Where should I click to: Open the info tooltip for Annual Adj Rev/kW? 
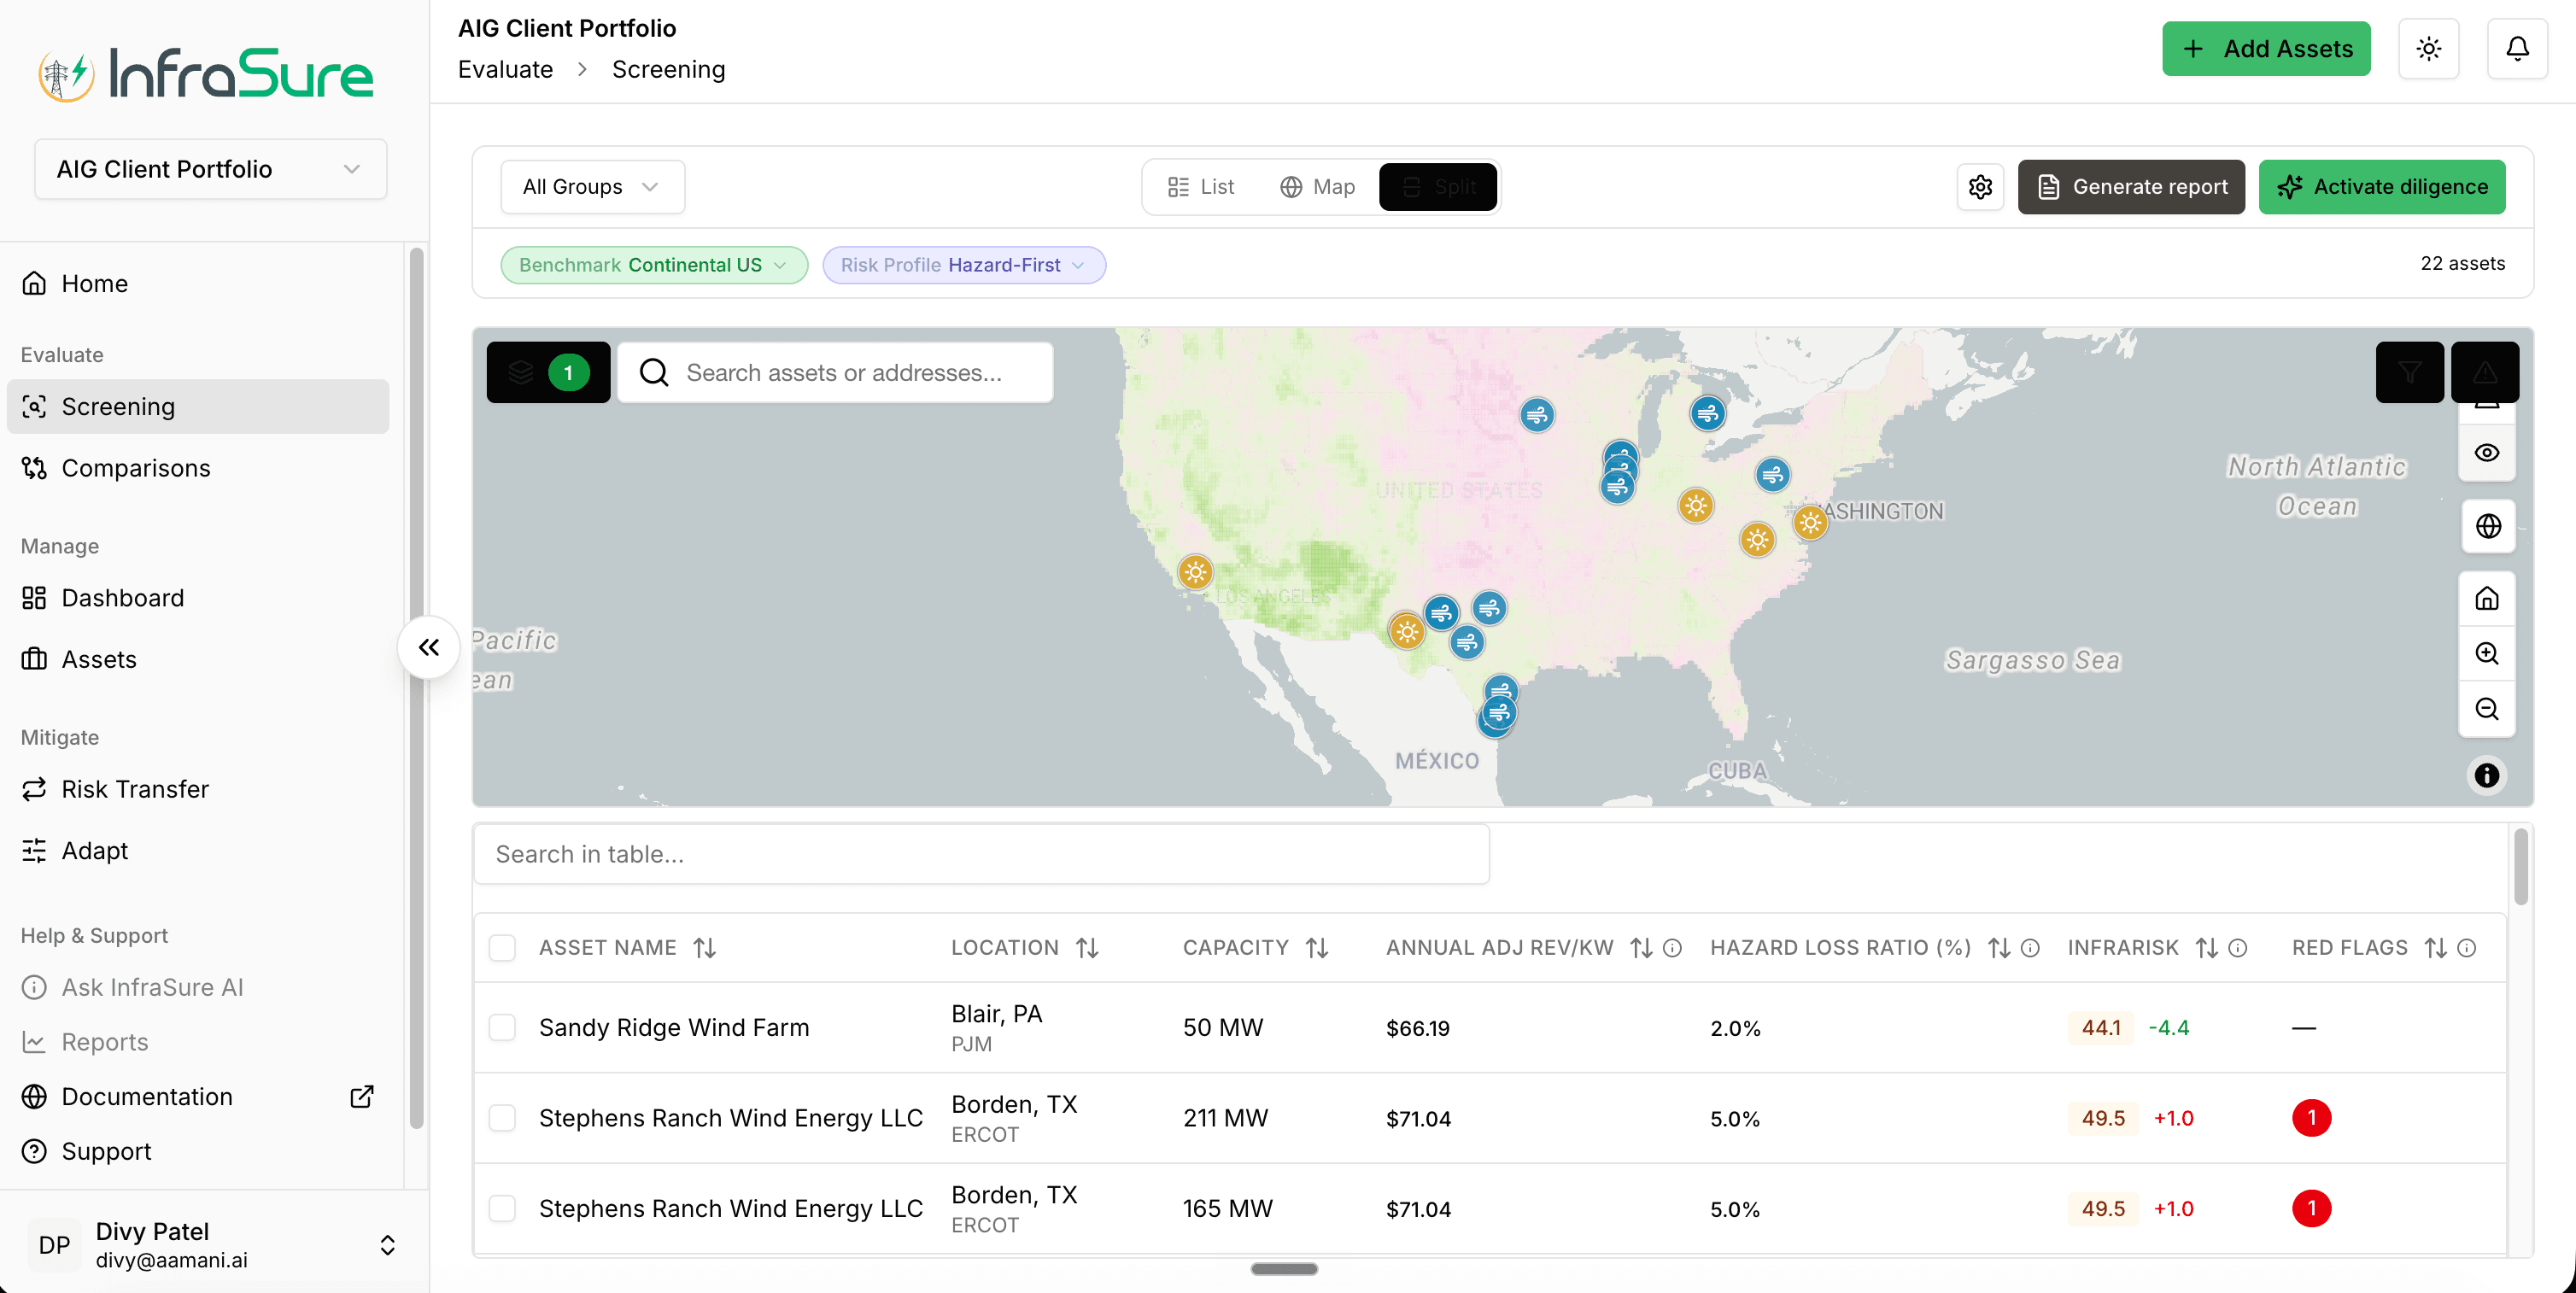coord(1672,947)
